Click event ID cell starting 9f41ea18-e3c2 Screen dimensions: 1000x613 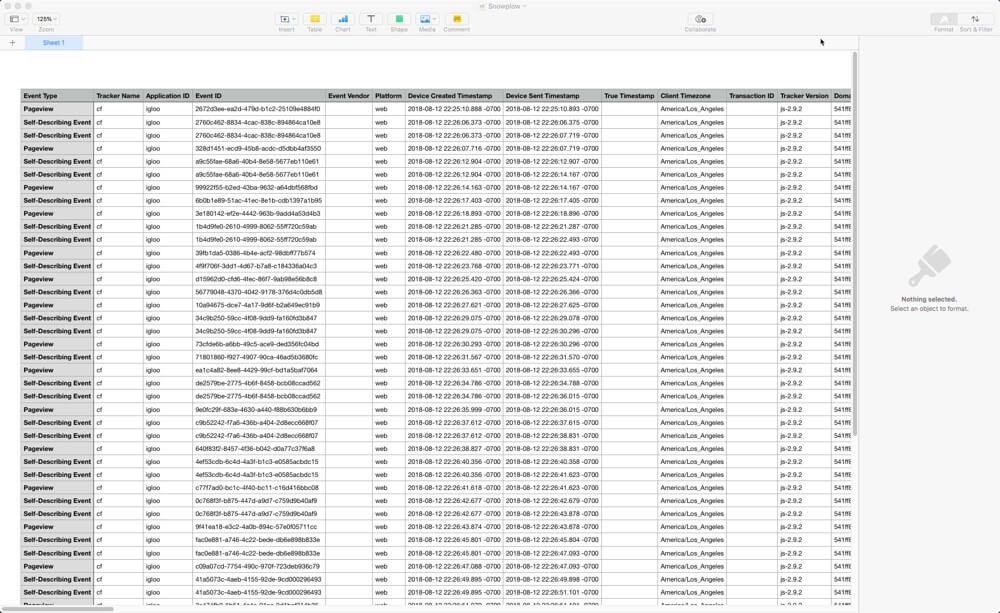(x=259, y=527)
